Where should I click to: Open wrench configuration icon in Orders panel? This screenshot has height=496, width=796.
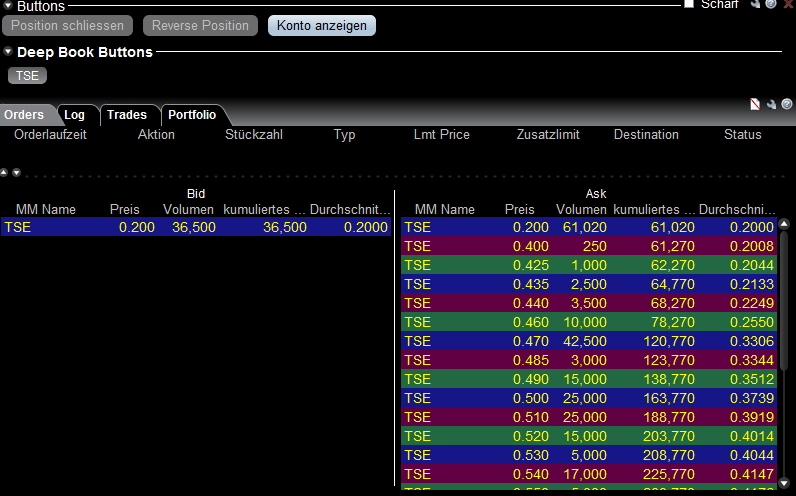pos(771,104)
